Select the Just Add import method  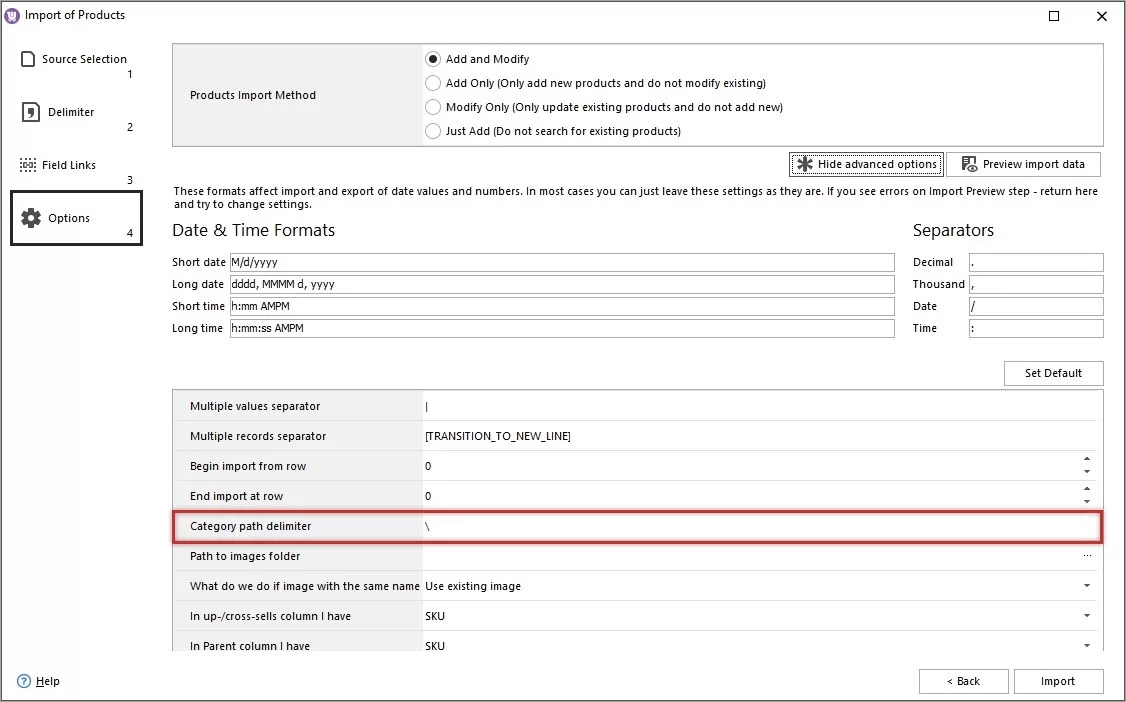coord(432,130)
